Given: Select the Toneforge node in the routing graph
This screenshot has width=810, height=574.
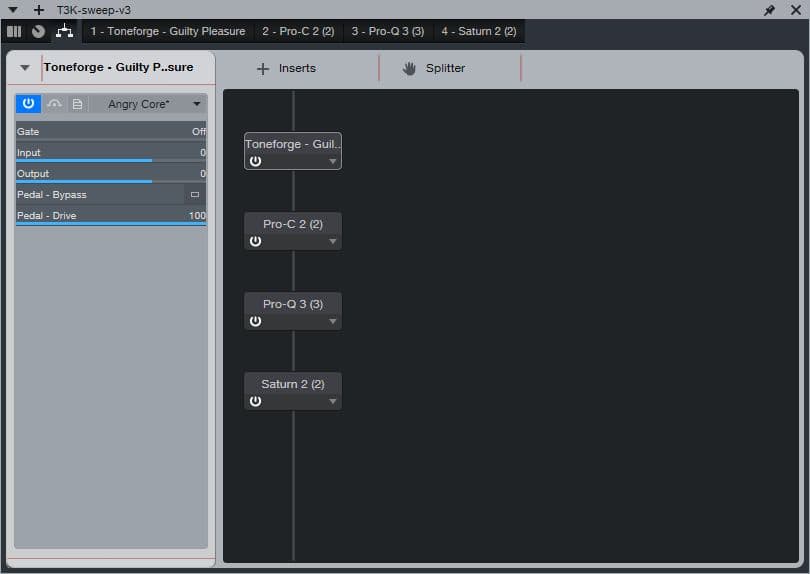Looking at the screenshot, I should coord(292,144).
